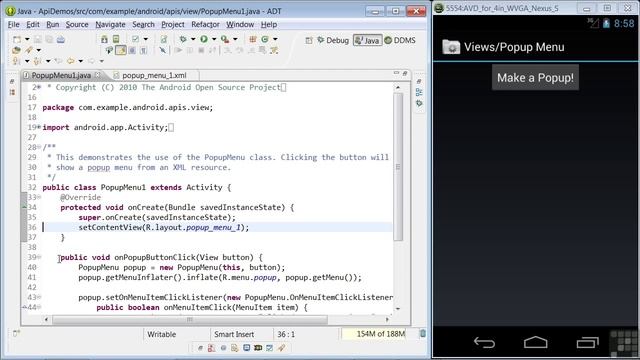Click the New Android XML file icon
640x360 pixels.
click(164, 39)
